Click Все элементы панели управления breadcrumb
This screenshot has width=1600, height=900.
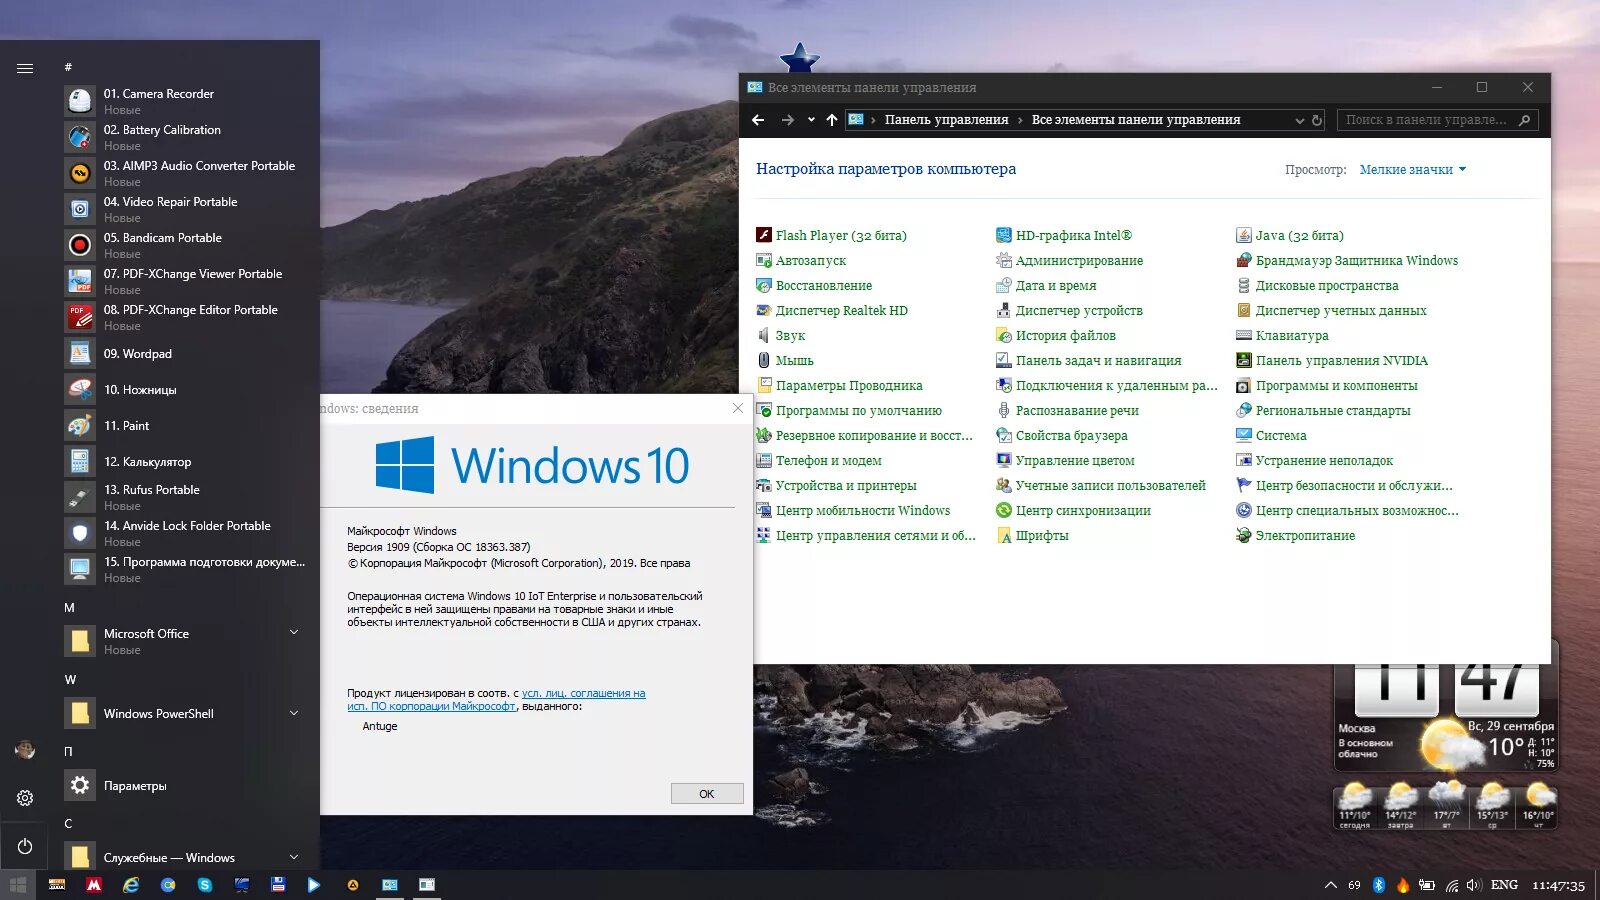click(1136, 120)
